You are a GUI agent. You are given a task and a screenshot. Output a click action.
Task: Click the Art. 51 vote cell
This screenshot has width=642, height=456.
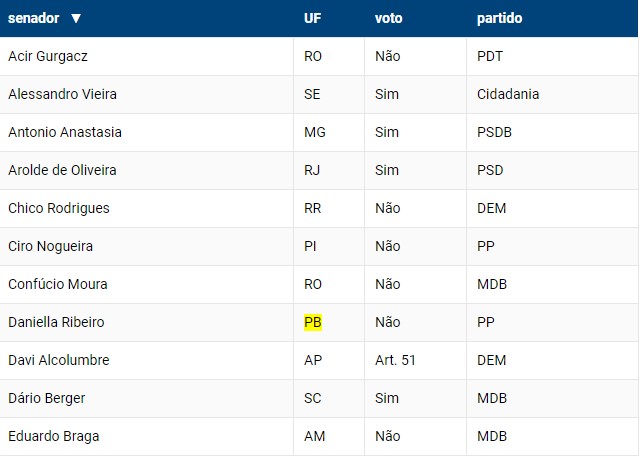coord(395,360)
